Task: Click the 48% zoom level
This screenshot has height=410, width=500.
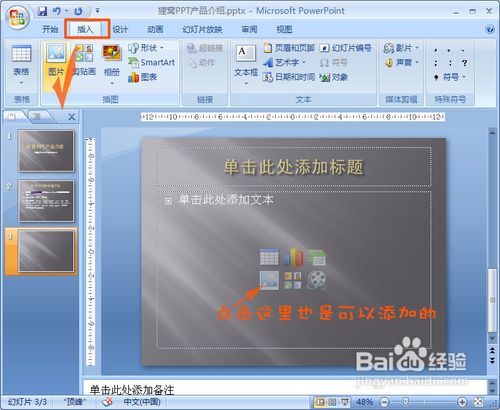Action: pyautogui.click(x=365, y=402)
